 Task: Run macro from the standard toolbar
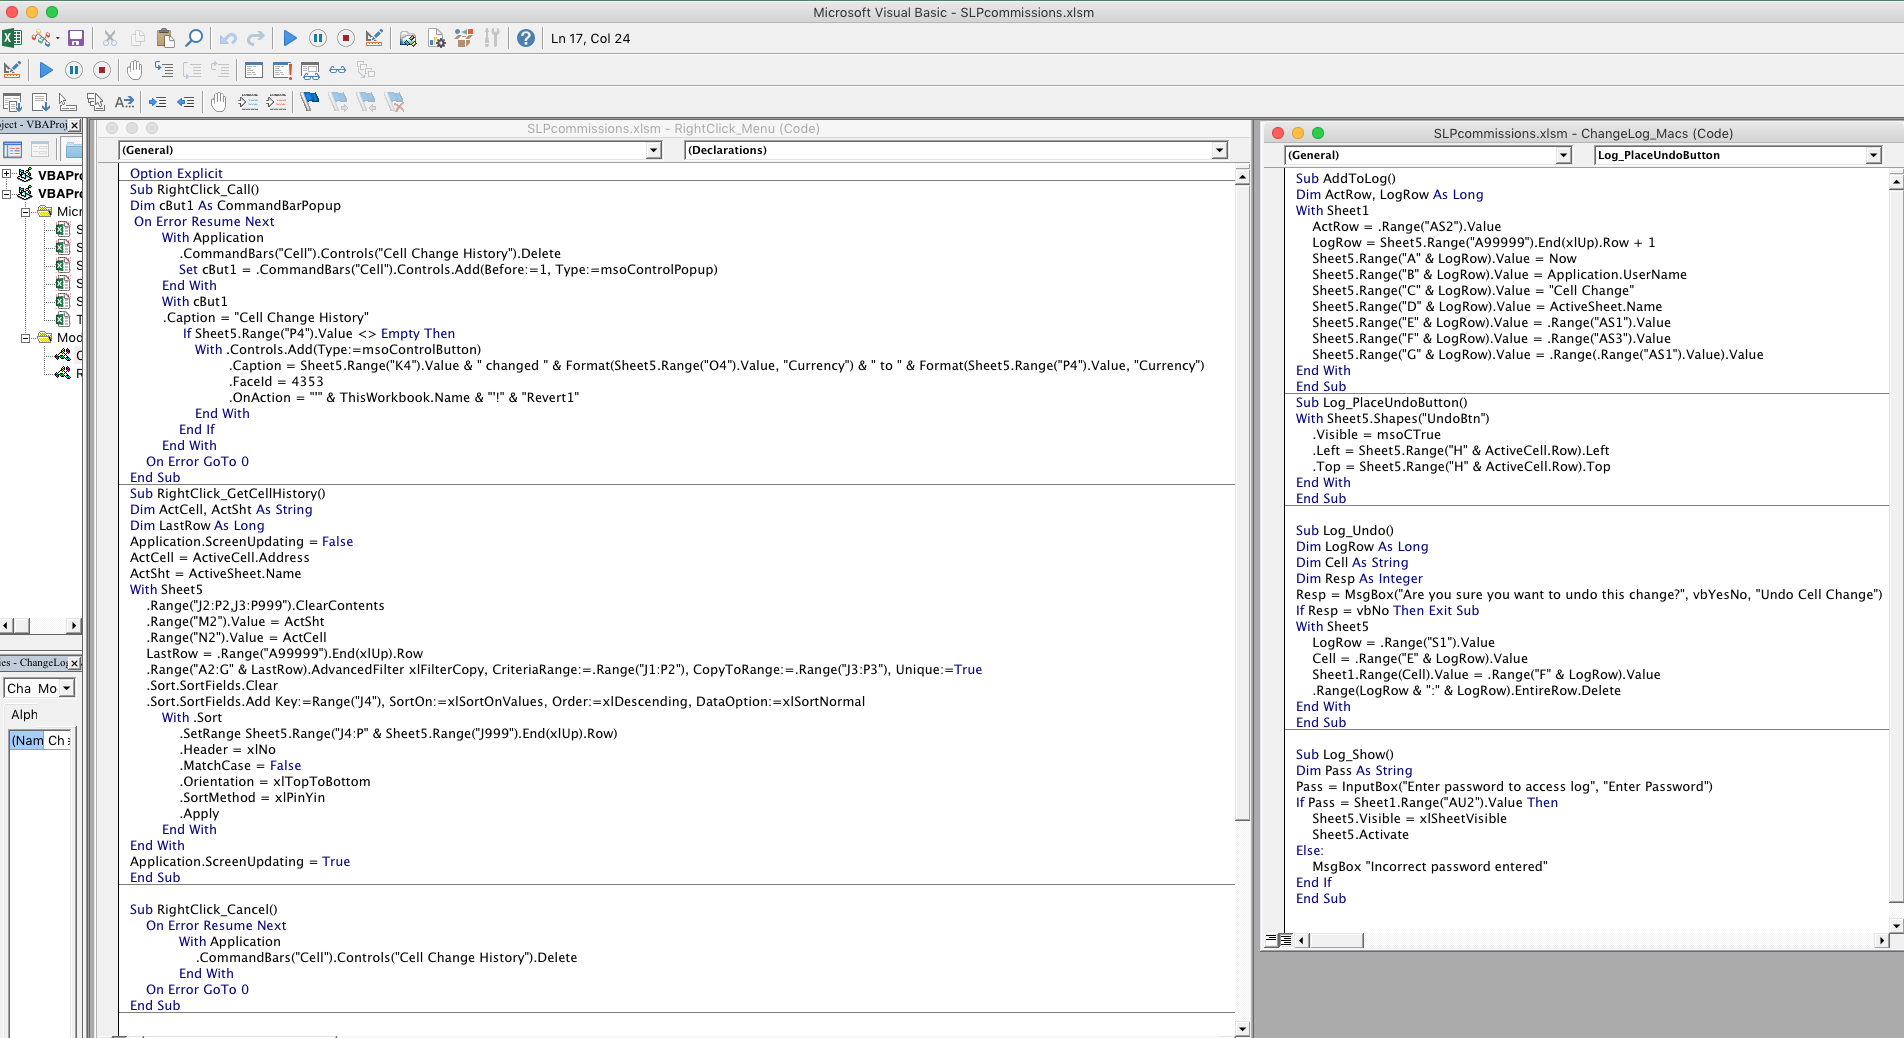coord(290,38)
